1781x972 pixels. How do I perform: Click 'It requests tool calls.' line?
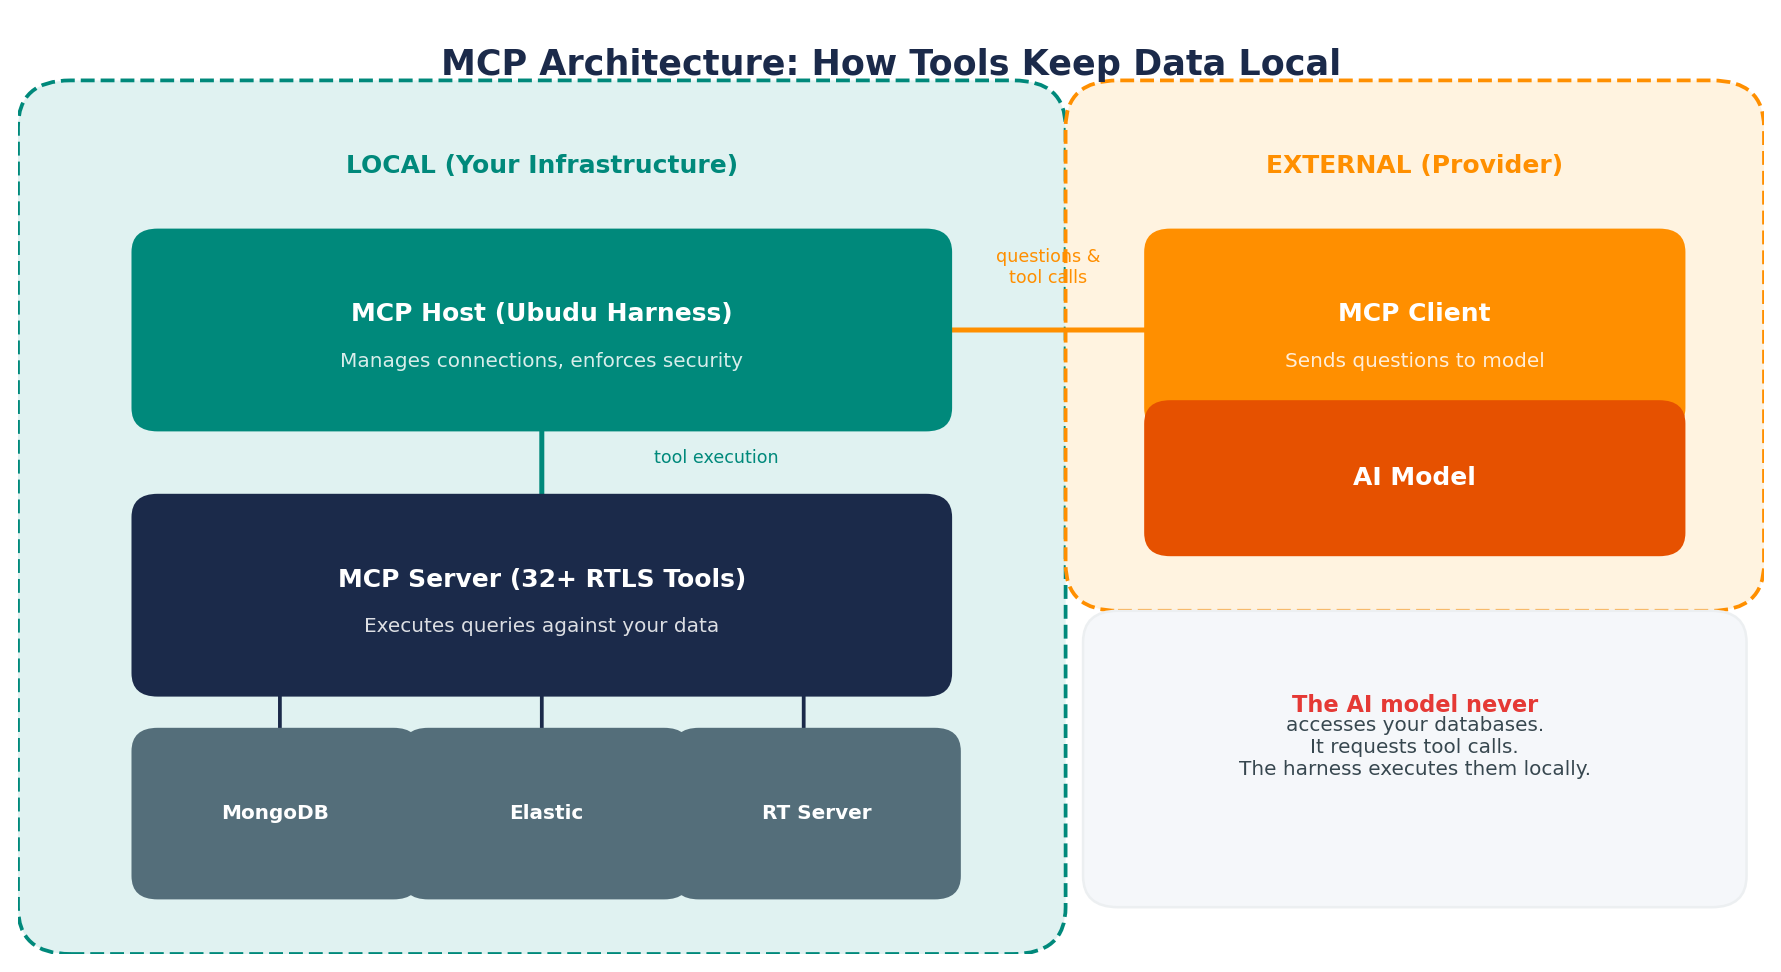1414,747
